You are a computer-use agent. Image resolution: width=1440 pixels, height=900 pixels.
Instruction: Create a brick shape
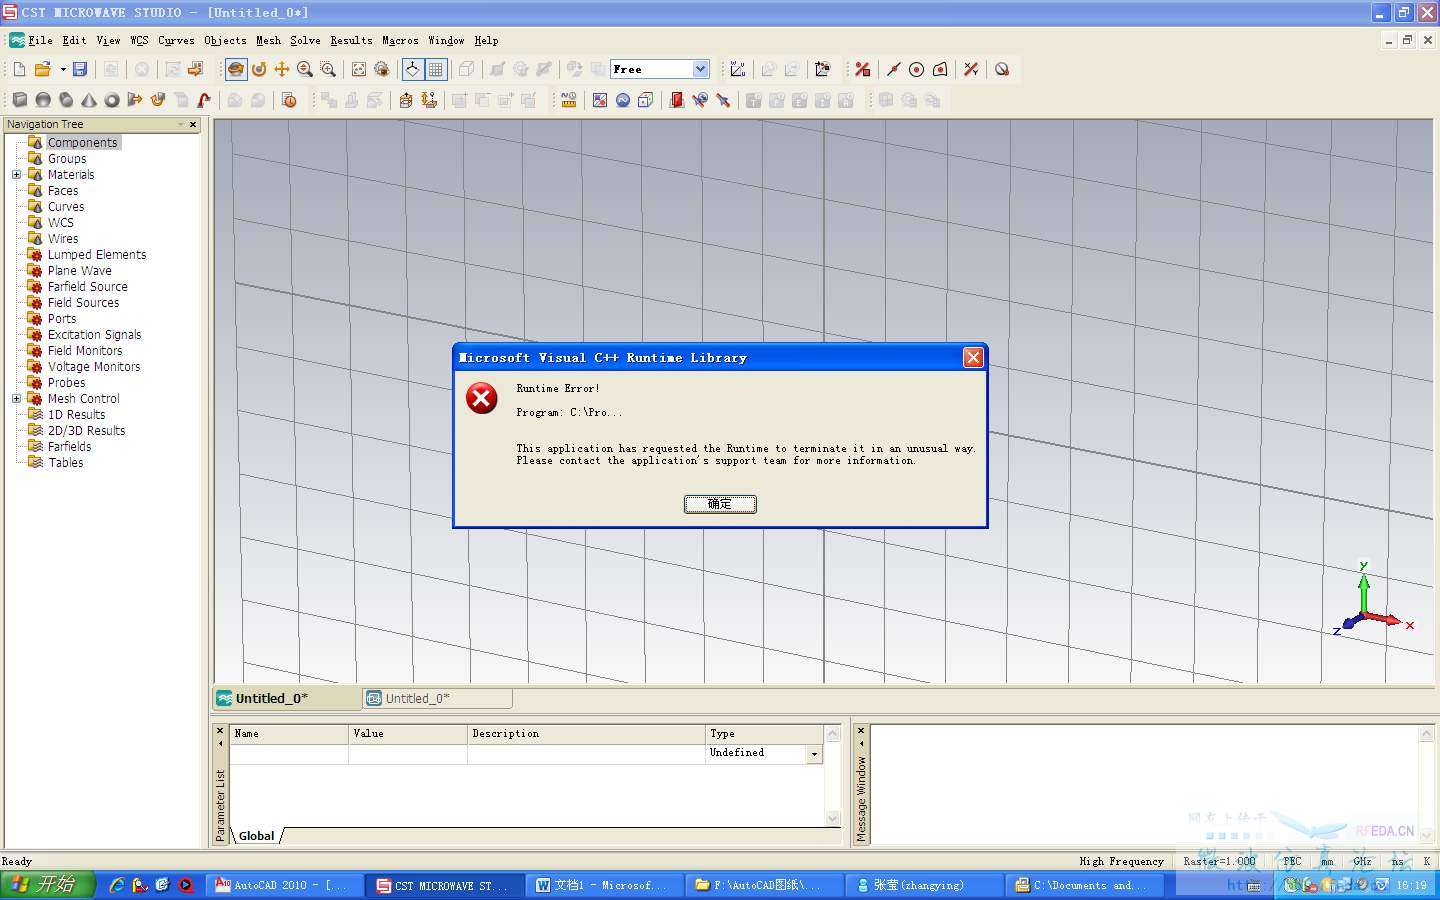click(x=20, y=100)
